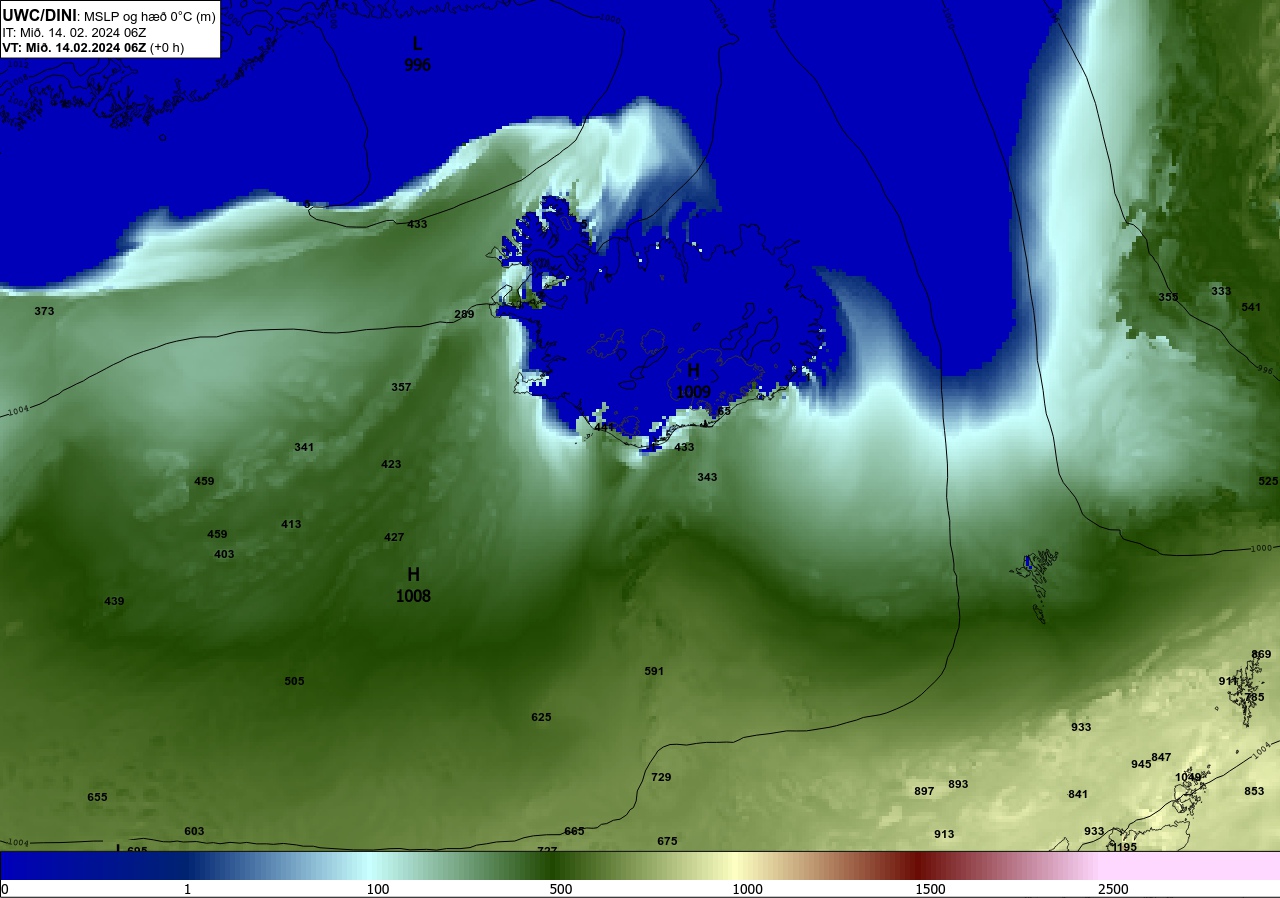Click the height value 913
This screenshot has height=898, width=1280.
point(944,834)
